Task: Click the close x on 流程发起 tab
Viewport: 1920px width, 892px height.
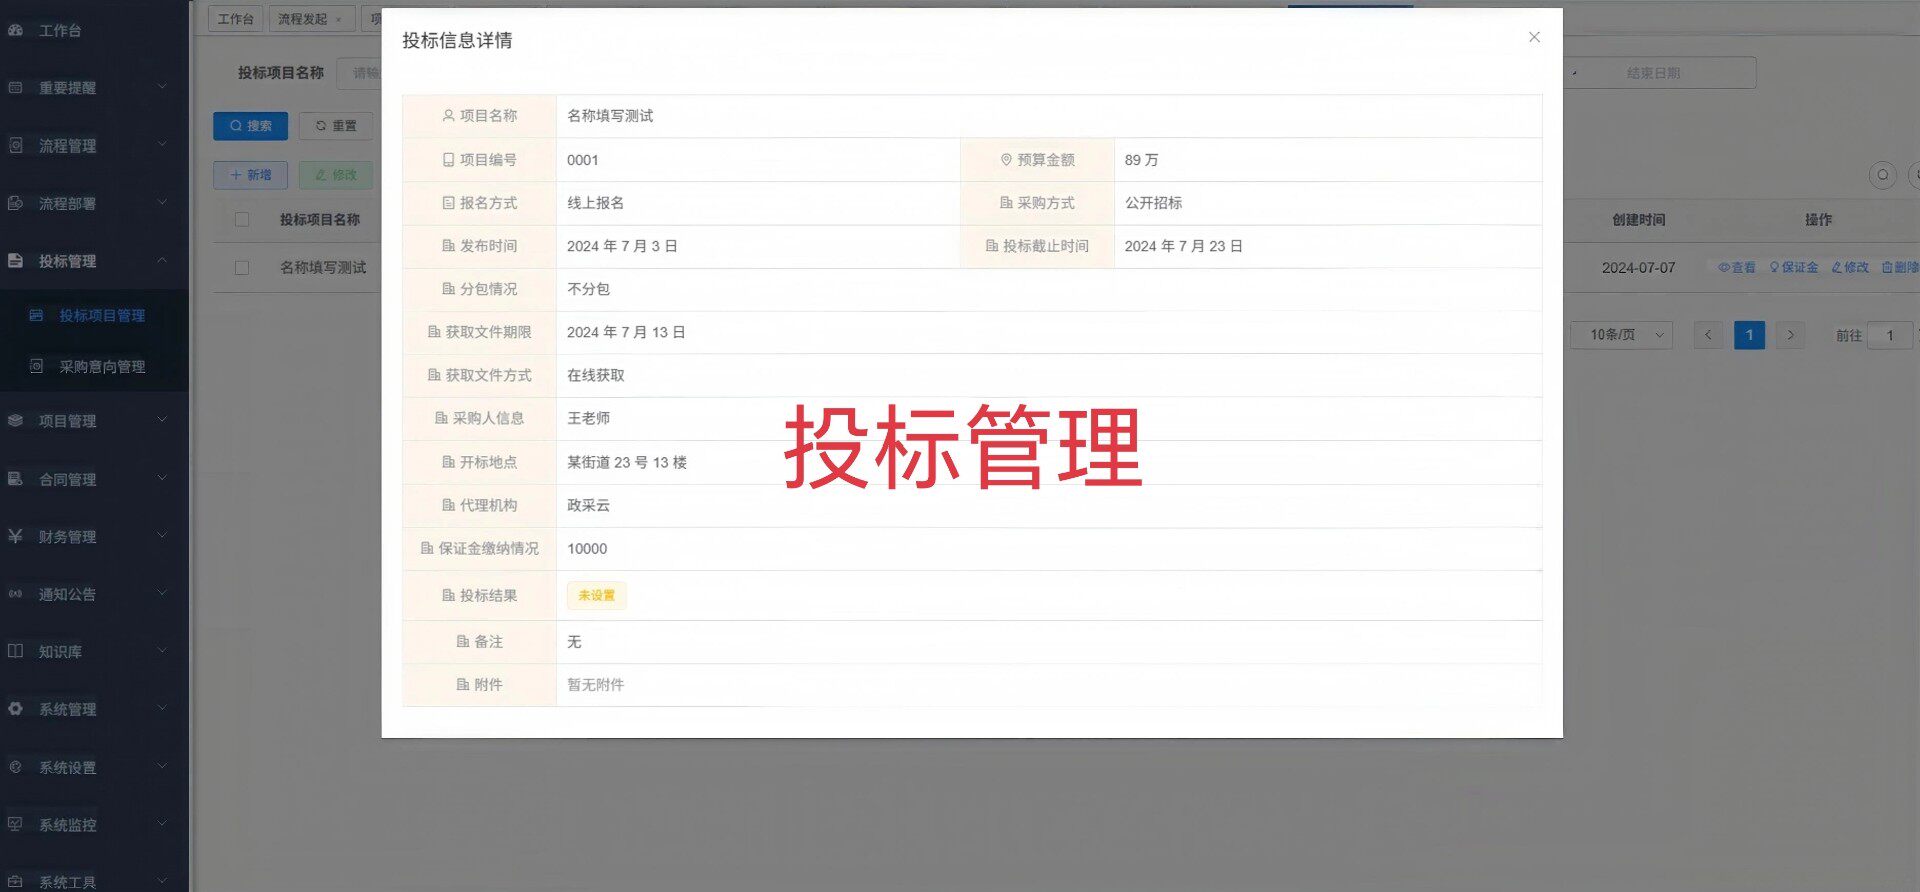Action: tap(339, 19)
